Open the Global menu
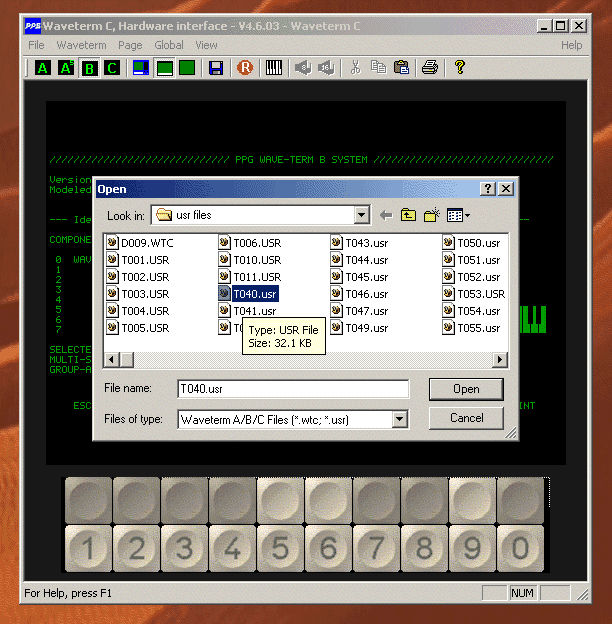The height and width of the screenshot is (624, 612). pos(169,45)
